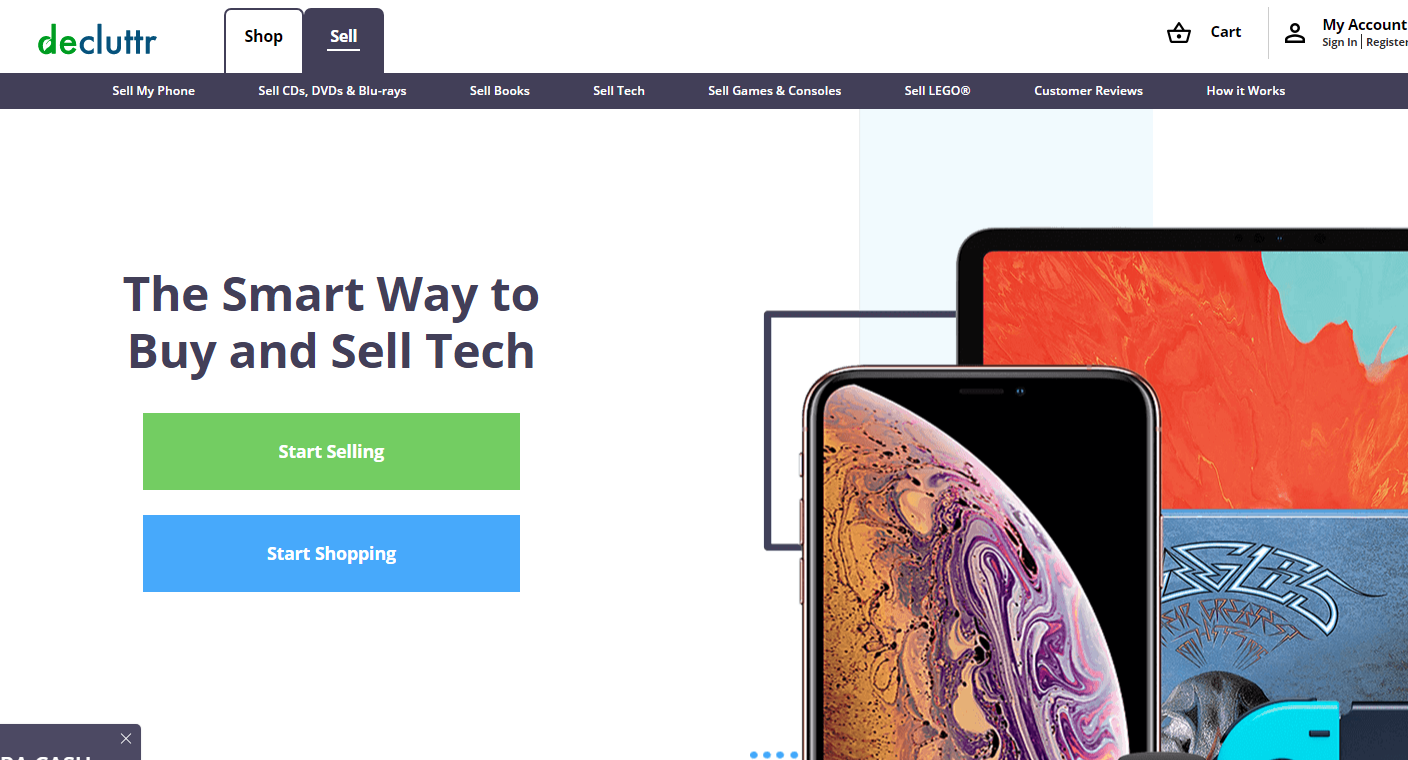Open the shopping cart basket icon
1408x760 pixels.
[1179, 33]
